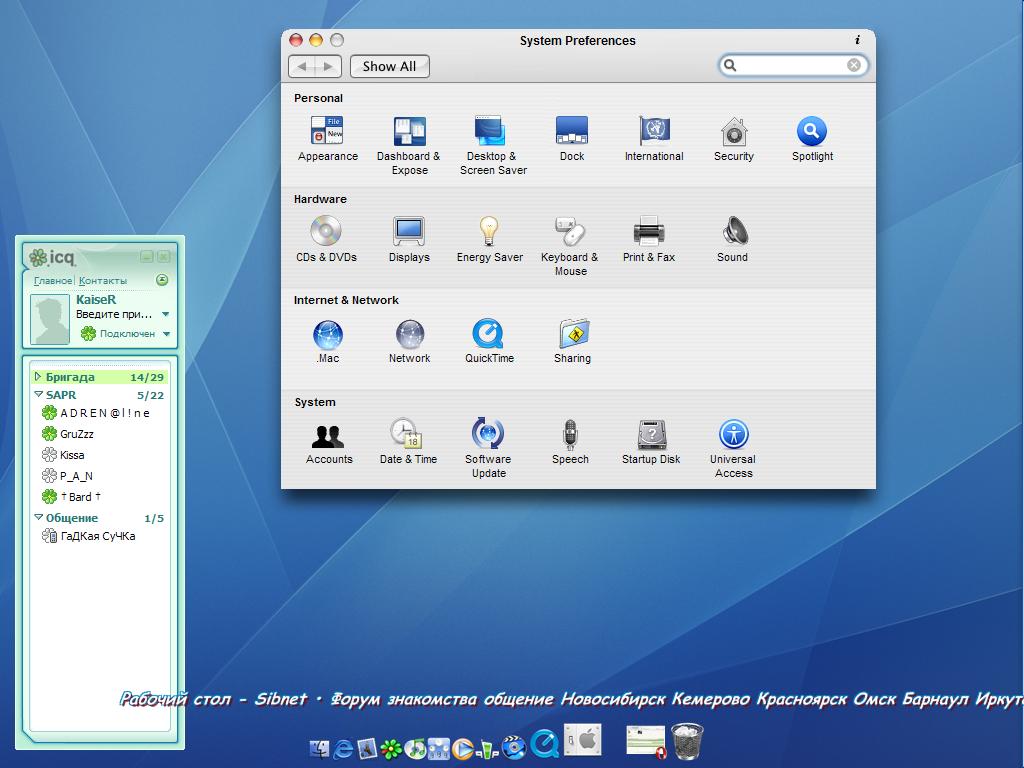The width and height of the screenshot is (1024, 768).
Task: Open the Appearance preferences pane
Action: 328,139
